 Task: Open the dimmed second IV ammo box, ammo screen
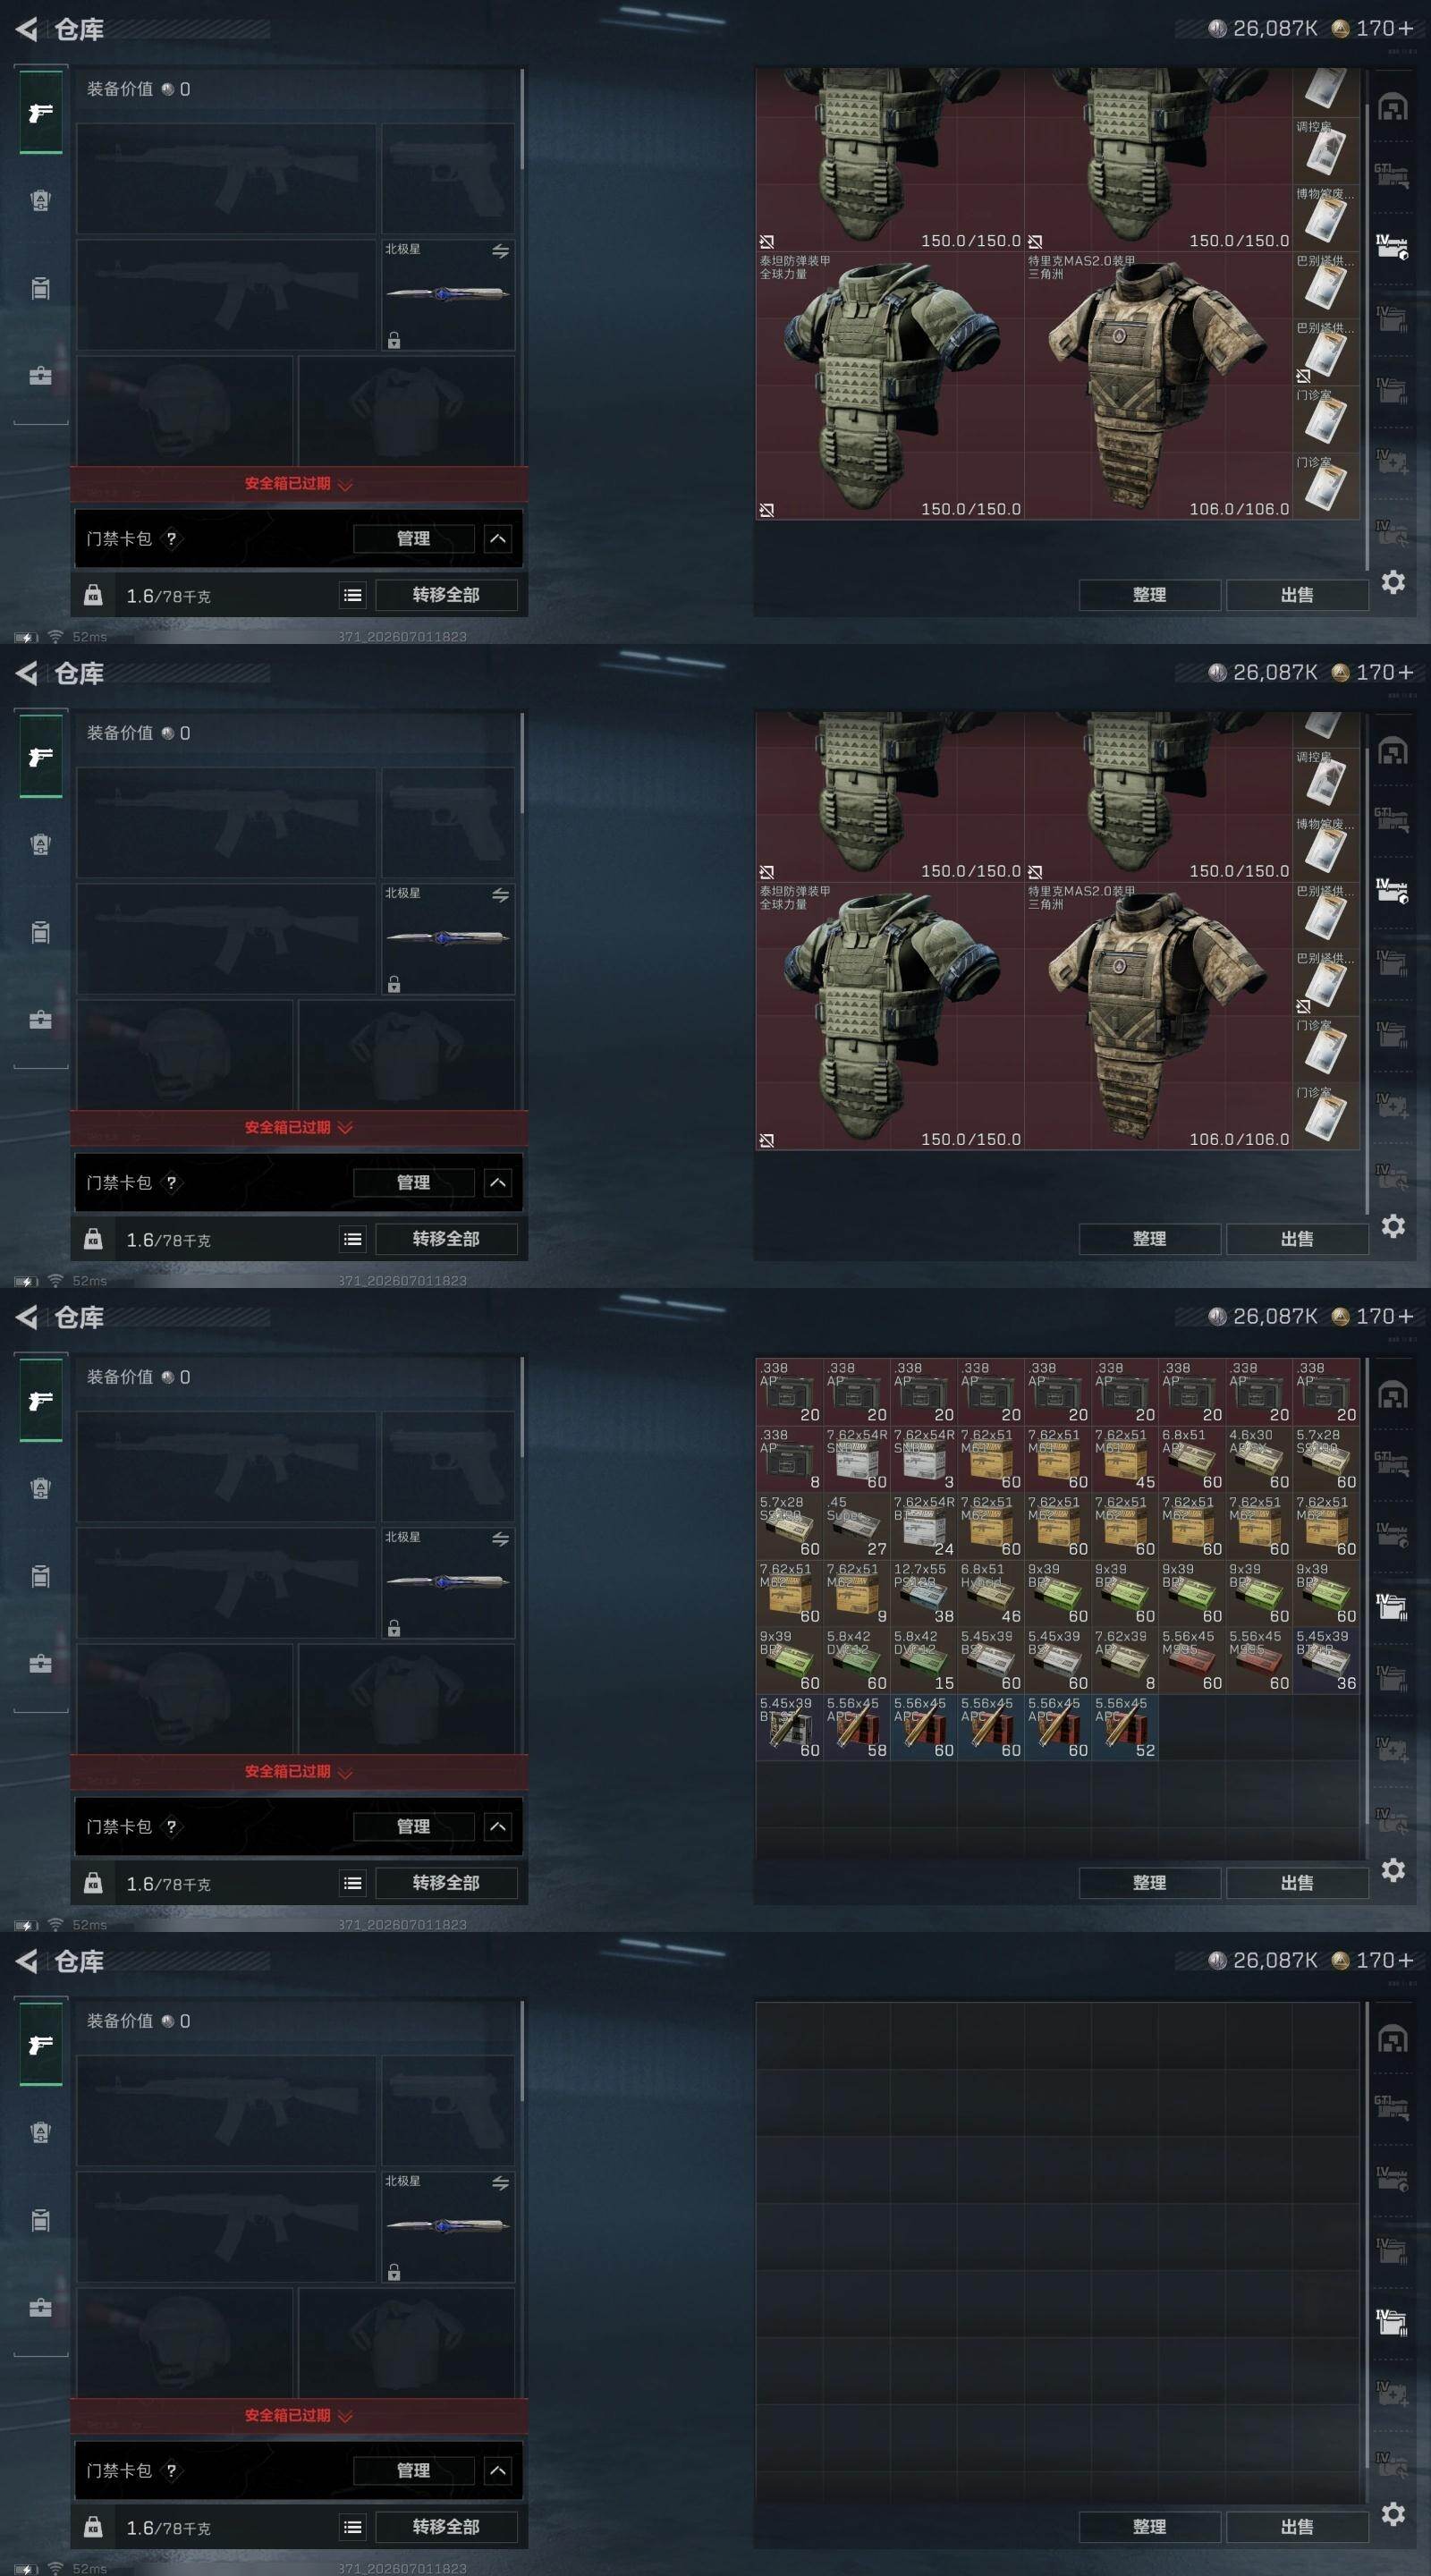(1392, 1677)
